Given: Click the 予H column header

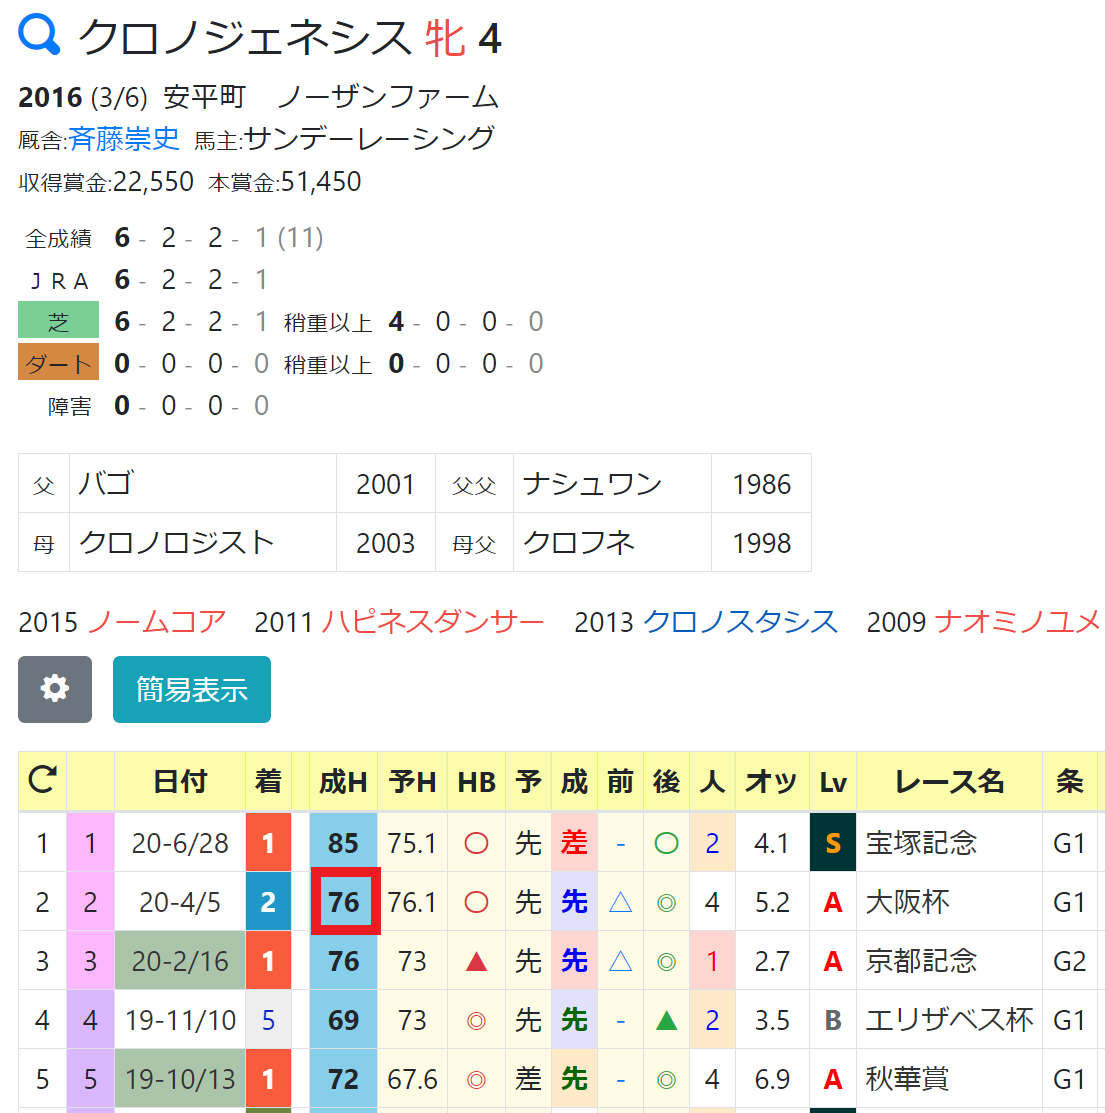Looking at the screenshot, I should (x=412, y=782).
